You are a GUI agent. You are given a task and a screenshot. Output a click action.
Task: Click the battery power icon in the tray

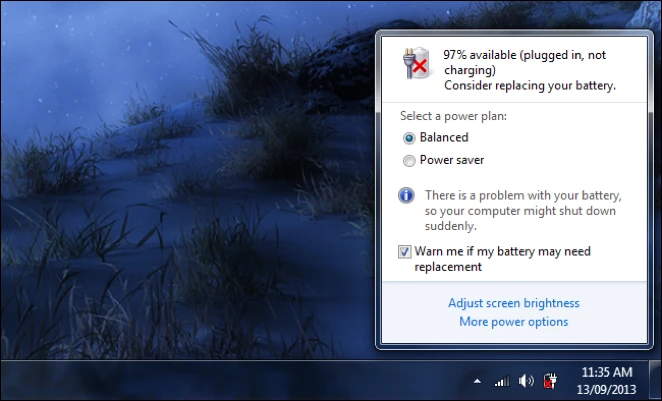coord(549,381)
